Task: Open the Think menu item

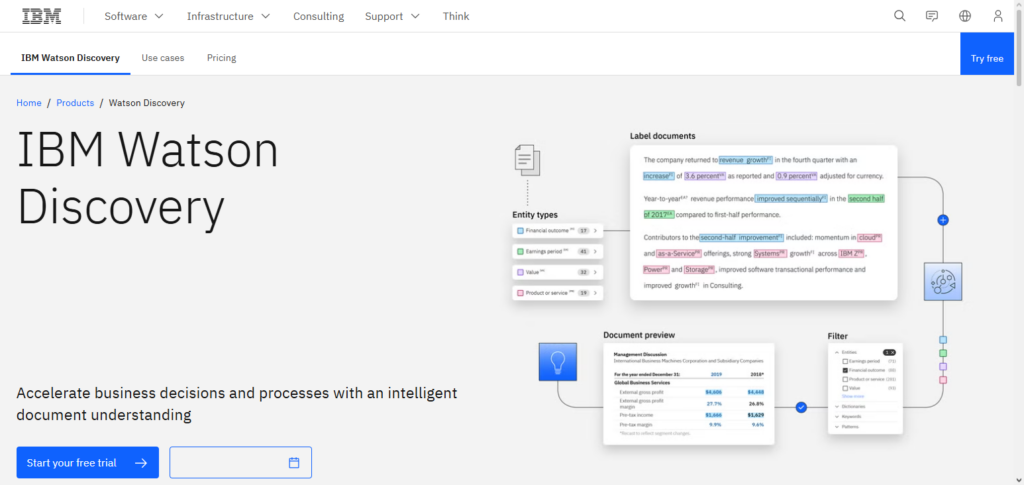Action: pos(456,16)
